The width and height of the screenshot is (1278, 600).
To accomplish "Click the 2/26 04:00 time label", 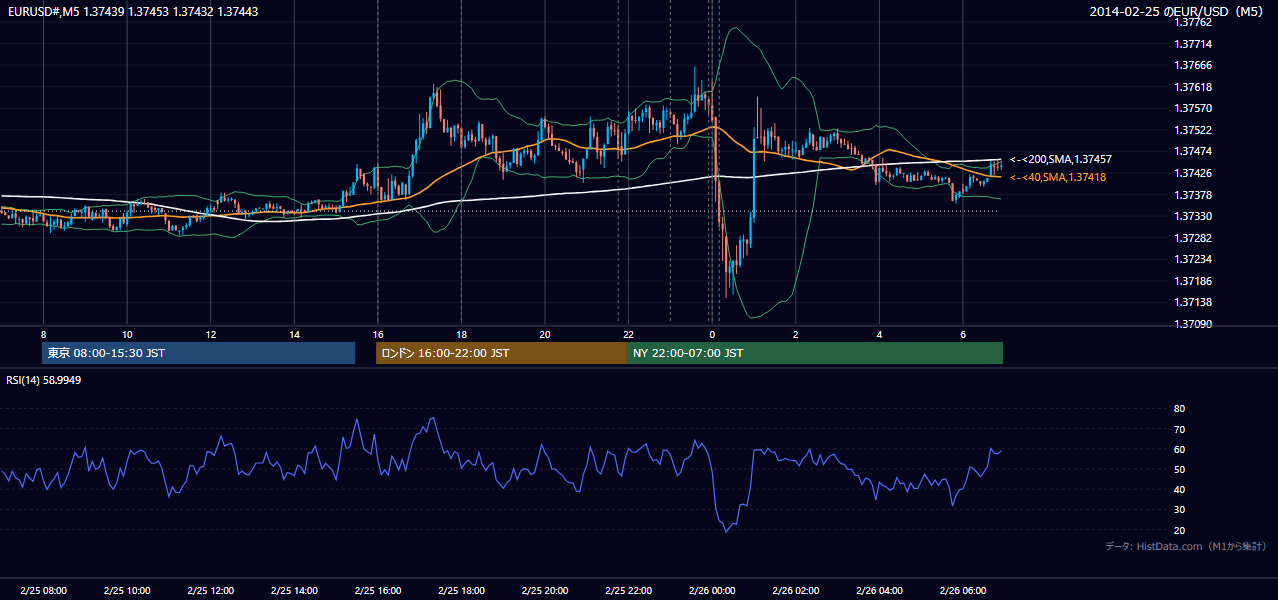I will [879, 591].
